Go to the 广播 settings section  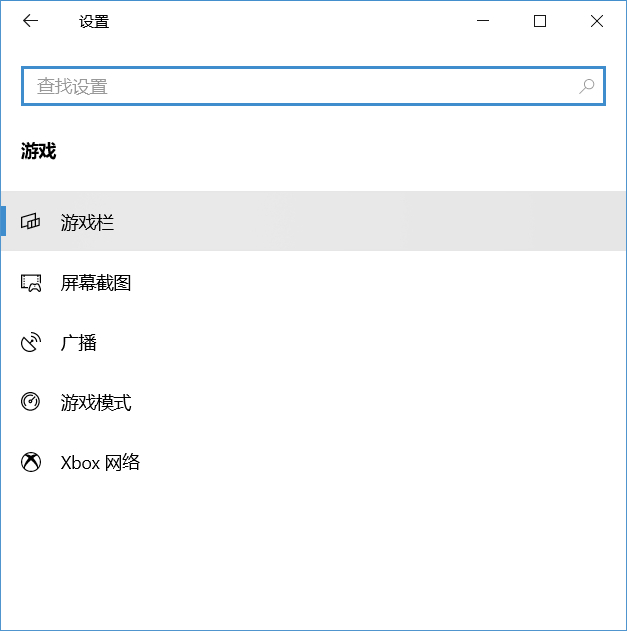(79, 343)
